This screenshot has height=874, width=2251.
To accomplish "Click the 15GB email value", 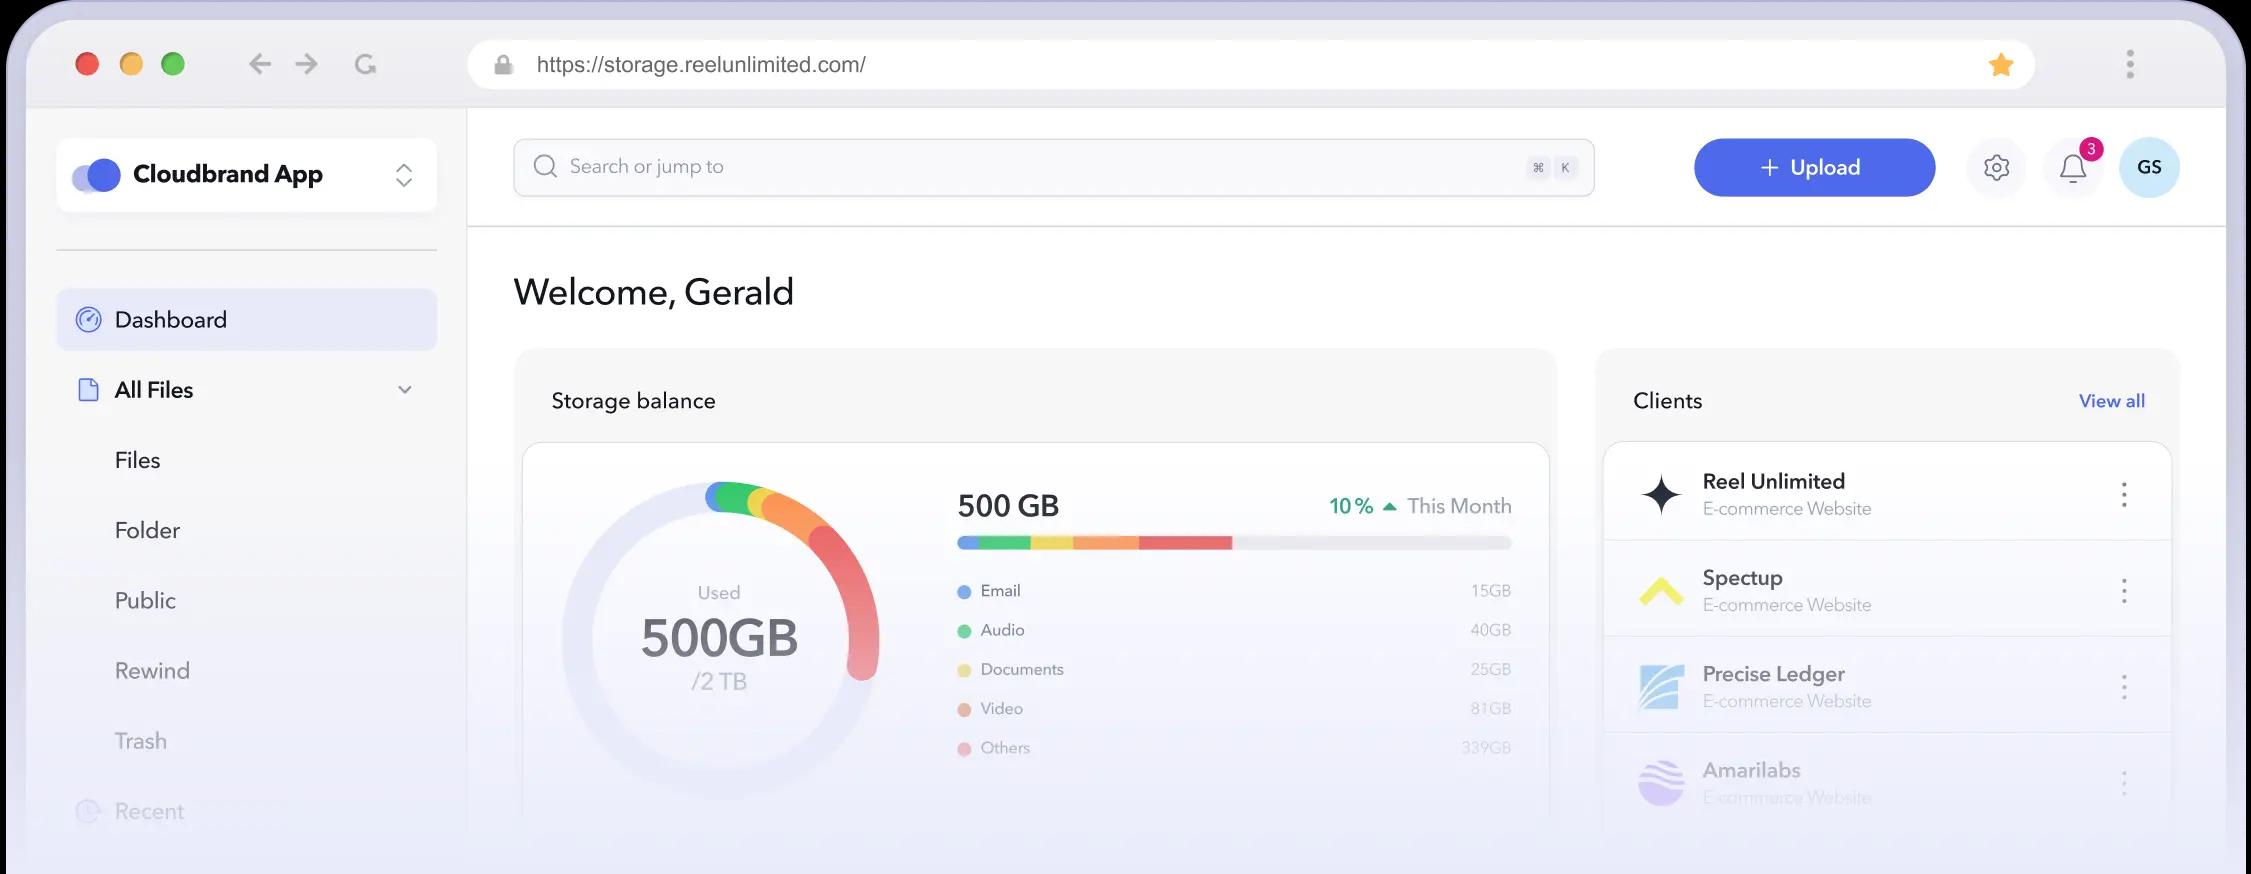I will pos(1490,591).
